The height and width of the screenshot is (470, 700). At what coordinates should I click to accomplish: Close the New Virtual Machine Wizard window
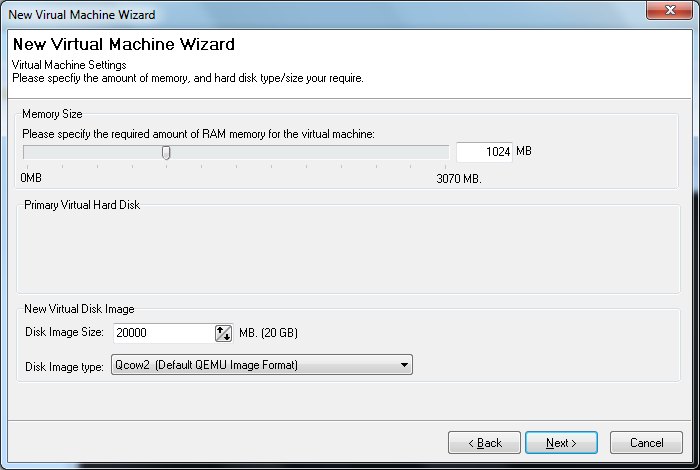(x=669, y=10)
